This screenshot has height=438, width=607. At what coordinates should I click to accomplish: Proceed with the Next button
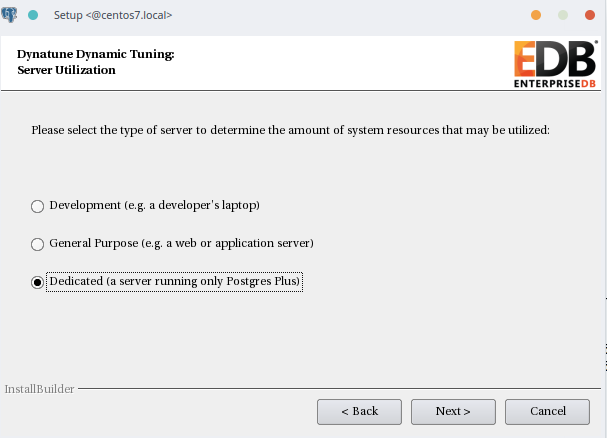(x=453, y=412)
